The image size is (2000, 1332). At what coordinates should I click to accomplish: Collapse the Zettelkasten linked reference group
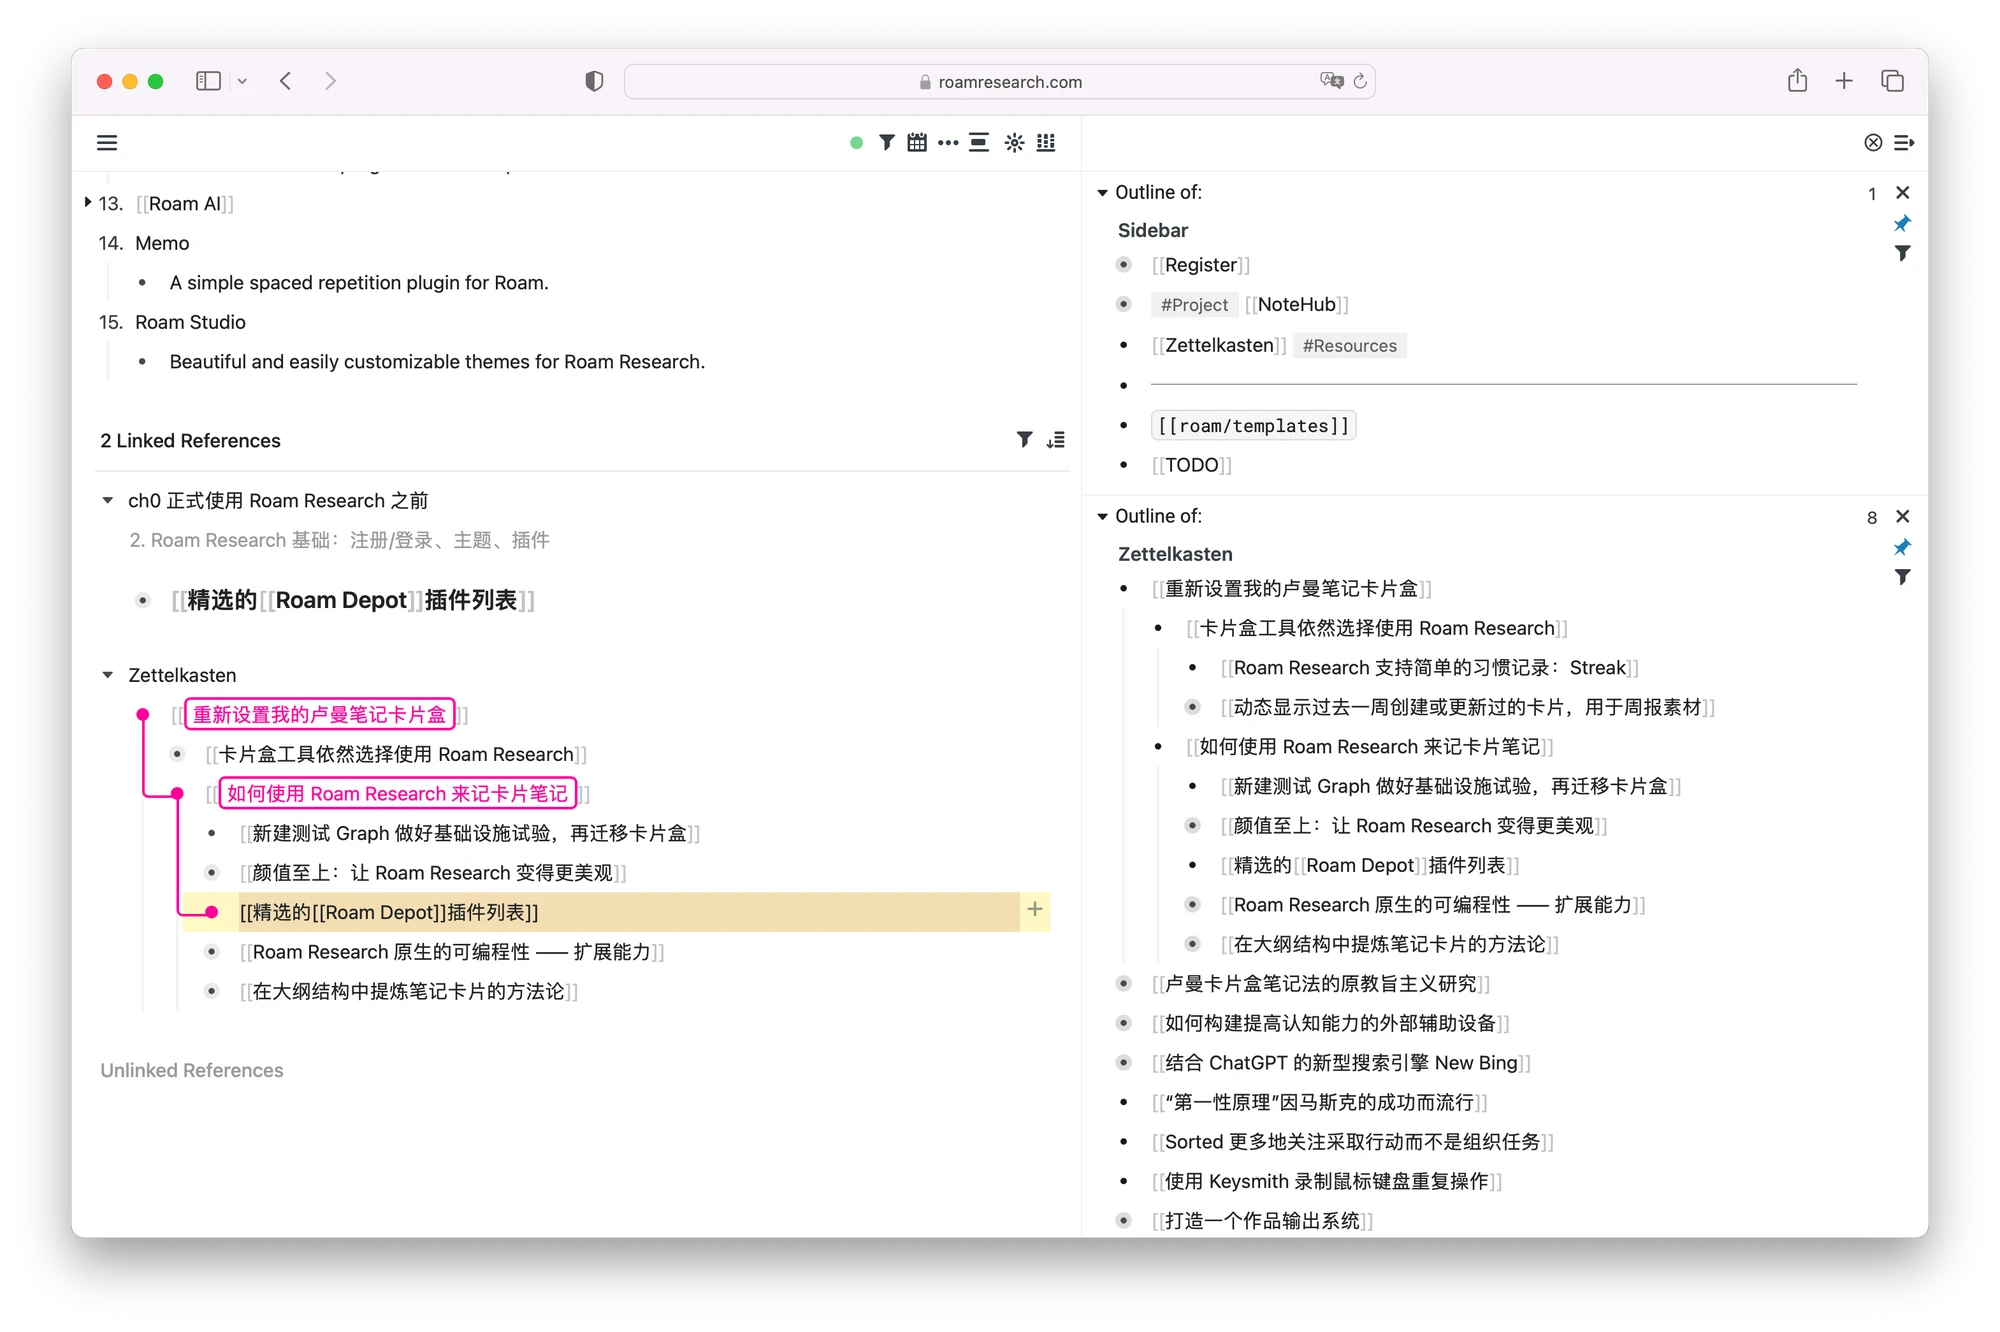pos(108,675)
